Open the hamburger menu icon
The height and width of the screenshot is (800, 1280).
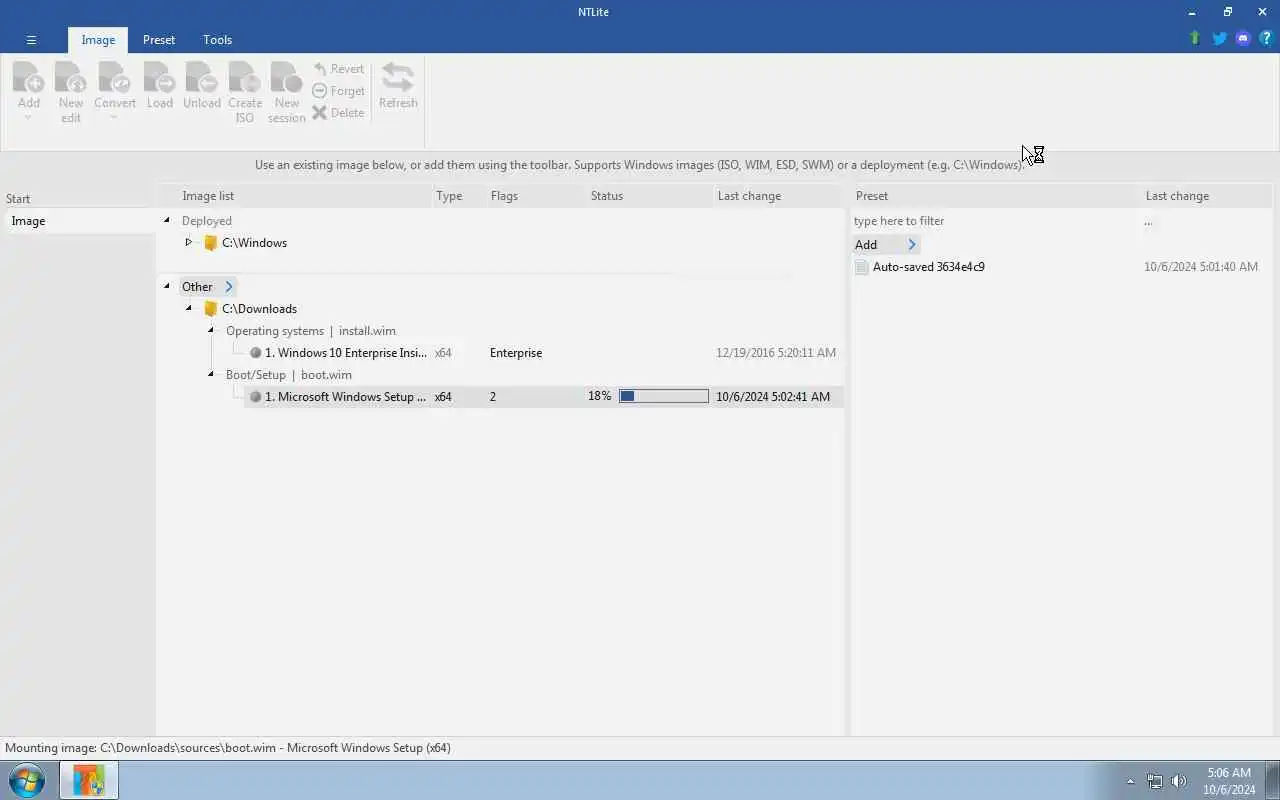point(31,40)
